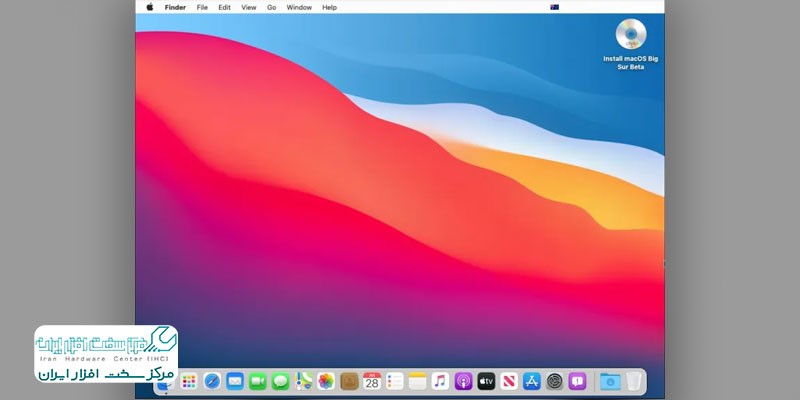Launch Safari from the Dock
Screen dimensions: 800x400
212,381
